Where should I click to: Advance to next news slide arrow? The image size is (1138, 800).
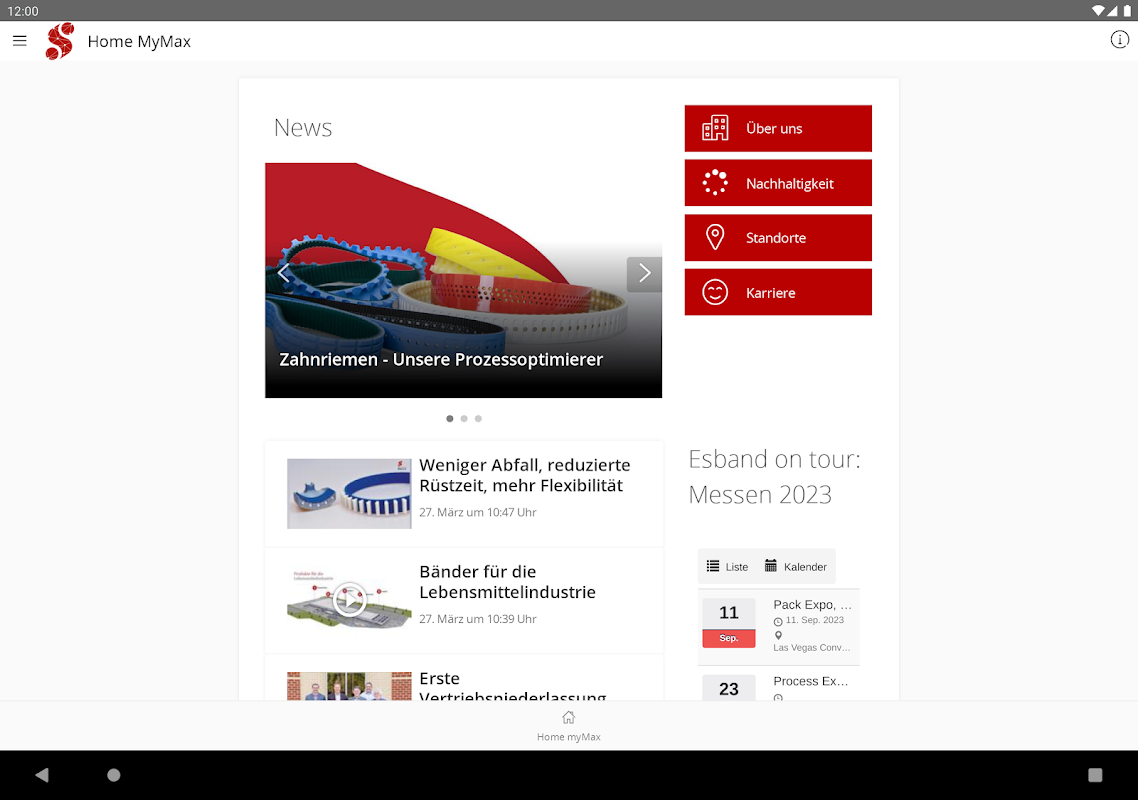pos(644,274)
